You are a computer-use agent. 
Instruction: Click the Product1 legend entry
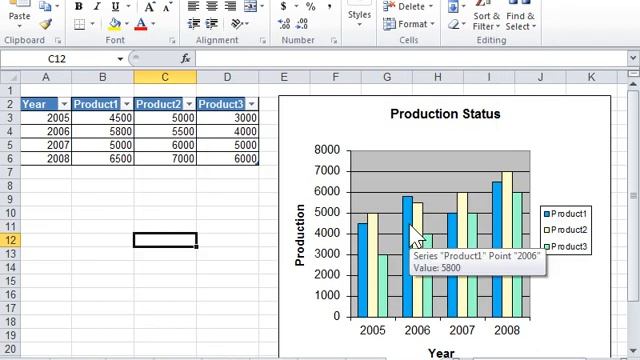tap(566, 214)
